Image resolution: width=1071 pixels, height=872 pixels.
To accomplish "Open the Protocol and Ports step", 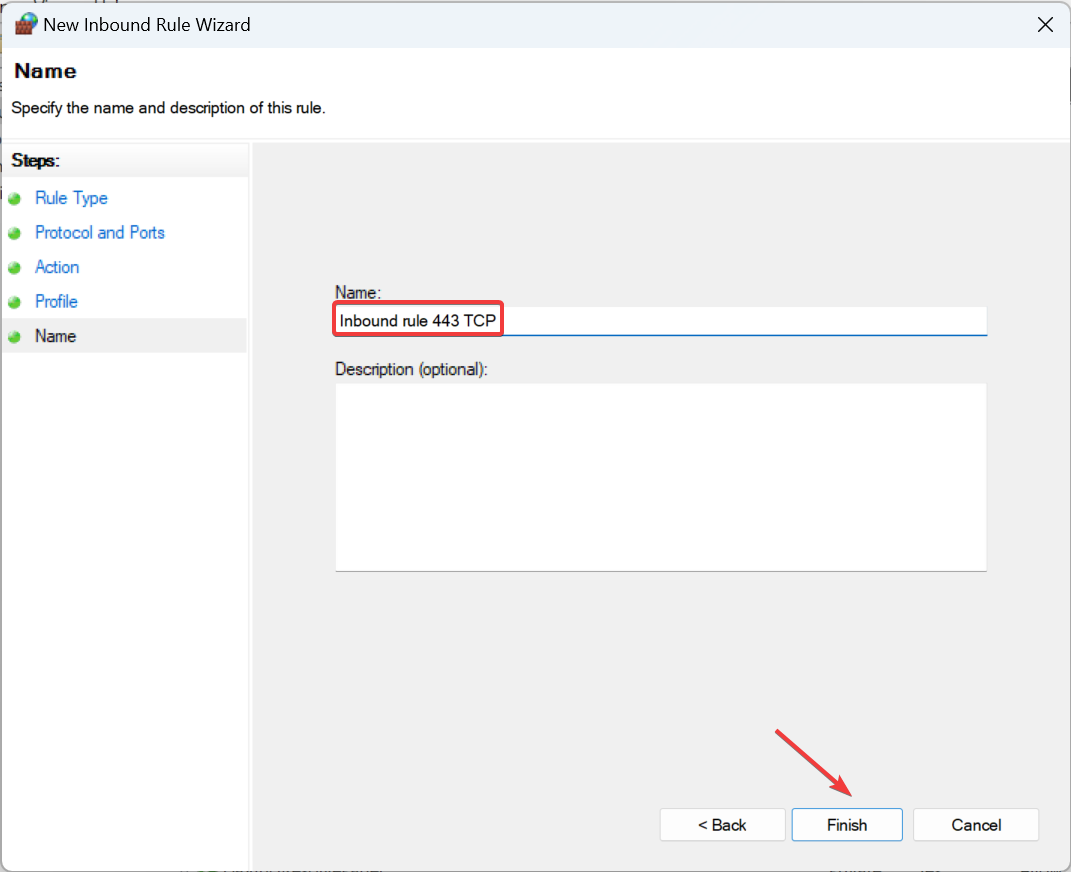I will [x=100, y=232].
